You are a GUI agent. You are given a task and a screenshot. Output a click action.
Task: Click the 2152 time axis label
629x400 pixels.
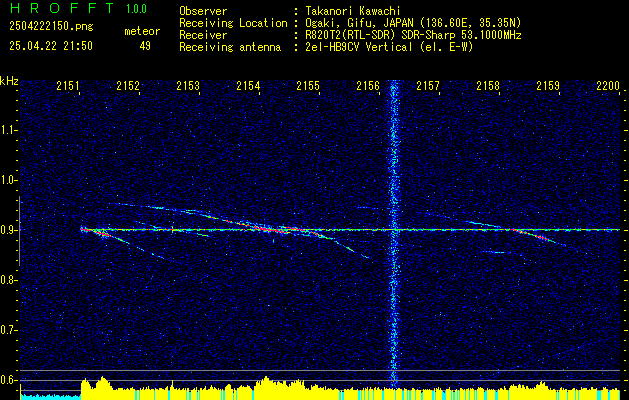[128, 86]
